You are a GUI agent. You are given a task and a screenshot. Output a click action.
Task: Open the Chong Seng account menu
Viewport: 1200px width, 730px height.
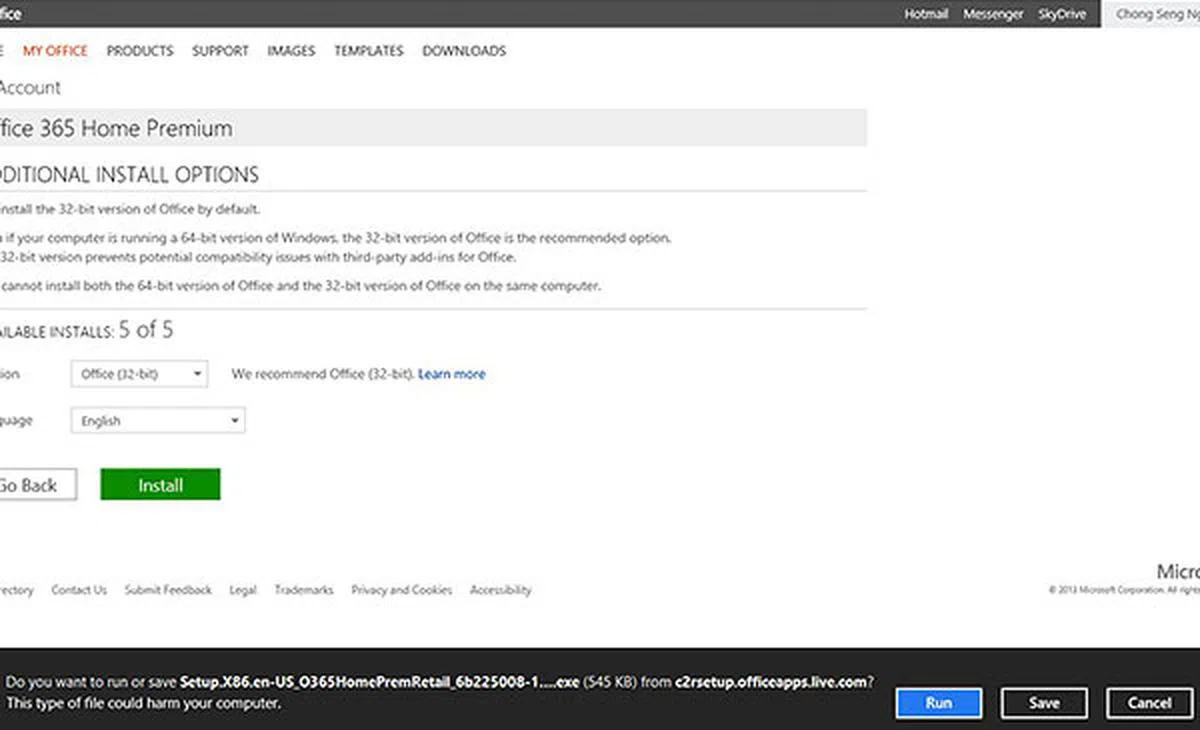[1155, 15]
